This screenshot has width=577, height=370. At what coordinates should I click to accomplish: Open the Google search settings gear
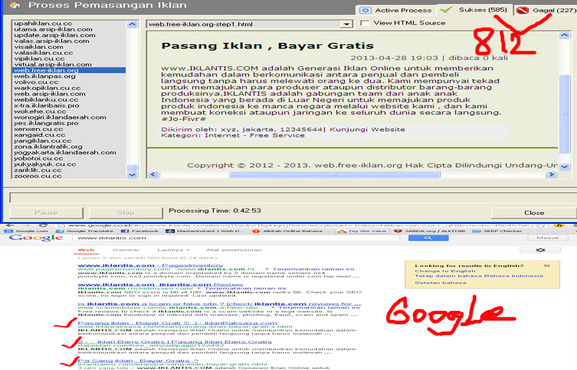tap(540, 250)
